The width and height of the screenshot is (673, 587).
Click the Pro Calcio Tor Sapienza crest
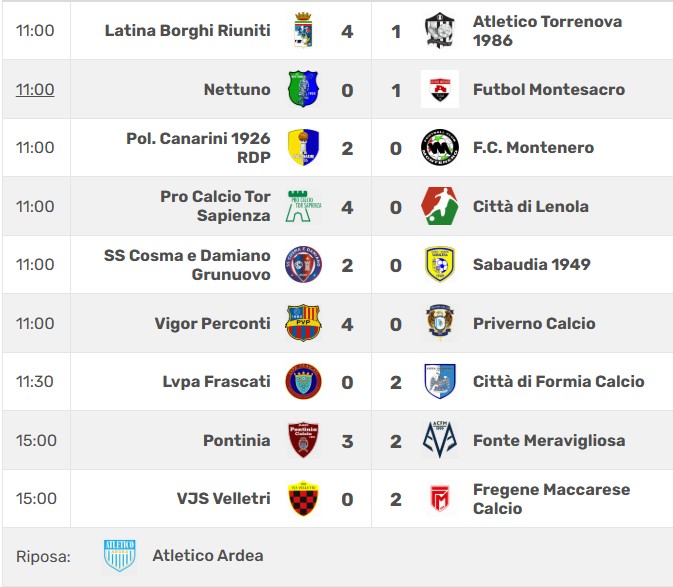[x=303, y=206]
